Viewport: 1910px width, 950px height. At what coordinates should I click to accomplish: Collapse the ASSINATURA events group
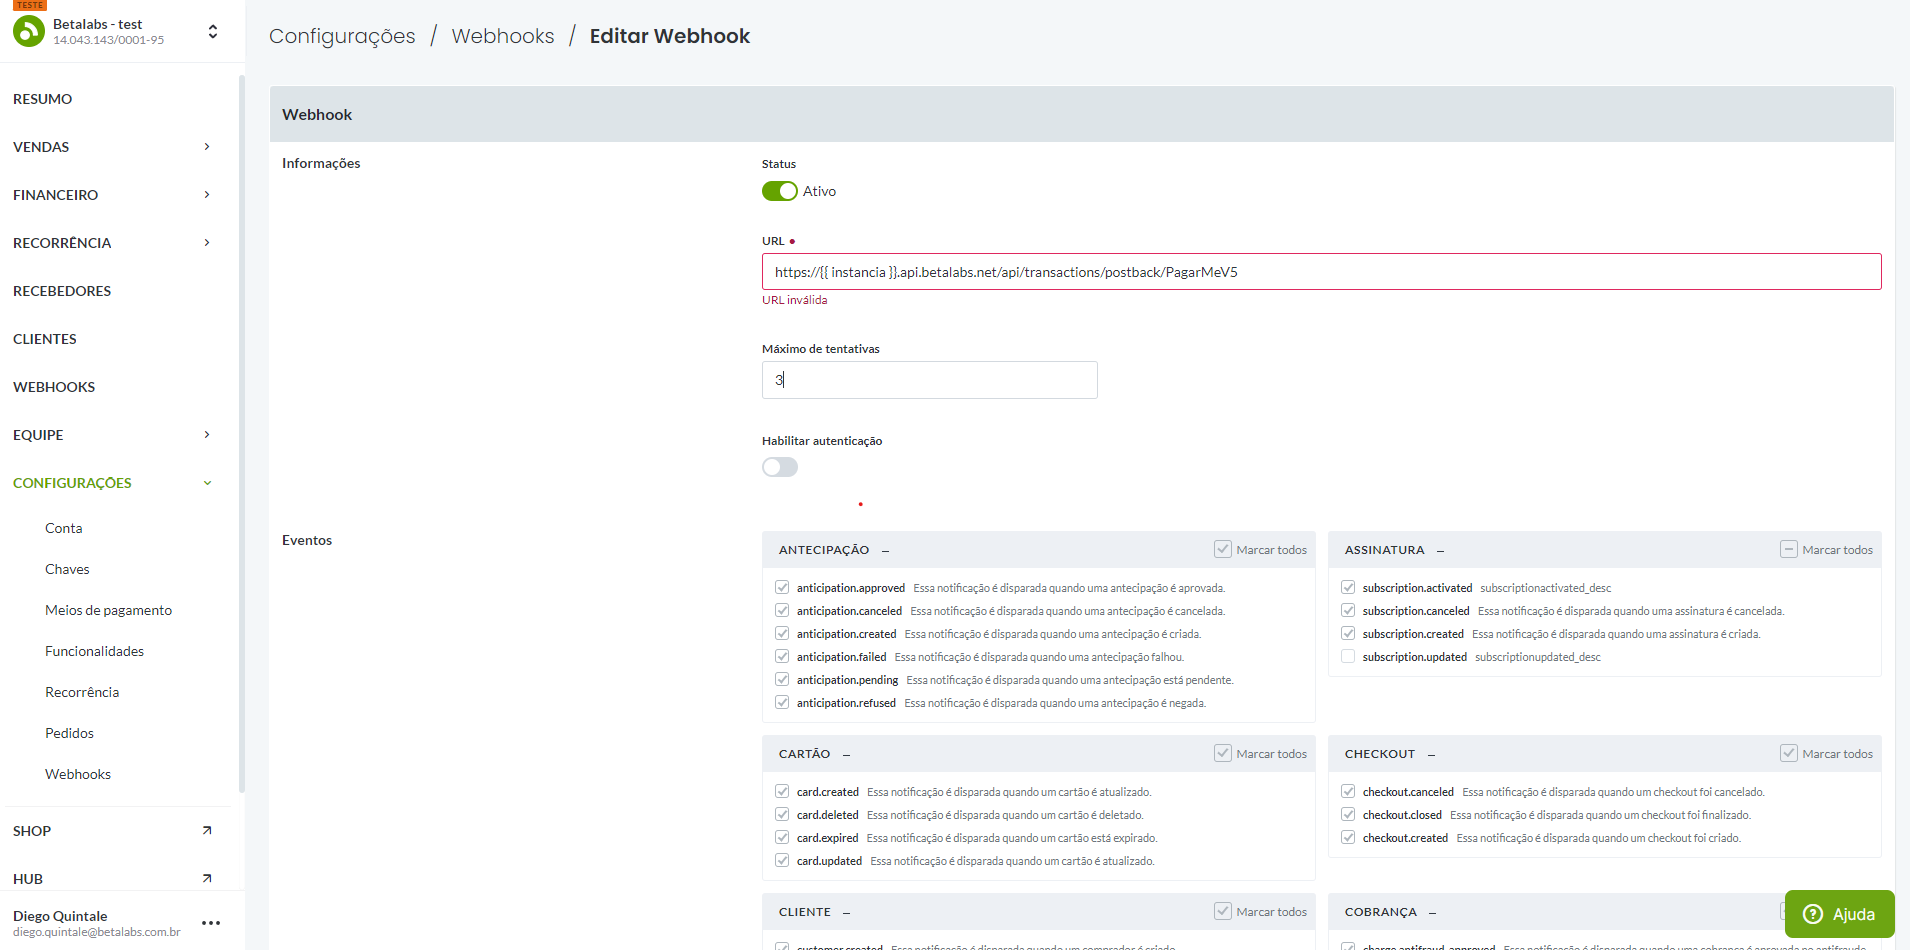pyautogui.click(x=1441, y=550)
